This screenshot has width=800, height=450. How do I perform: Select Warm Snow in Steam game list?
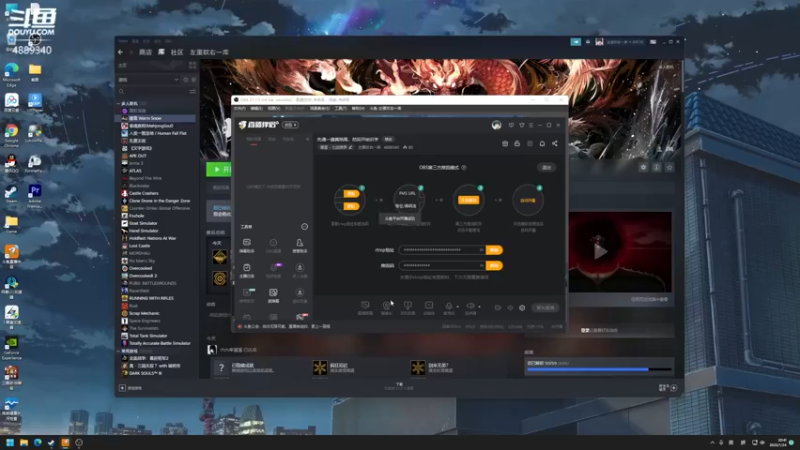coord(156,118)
